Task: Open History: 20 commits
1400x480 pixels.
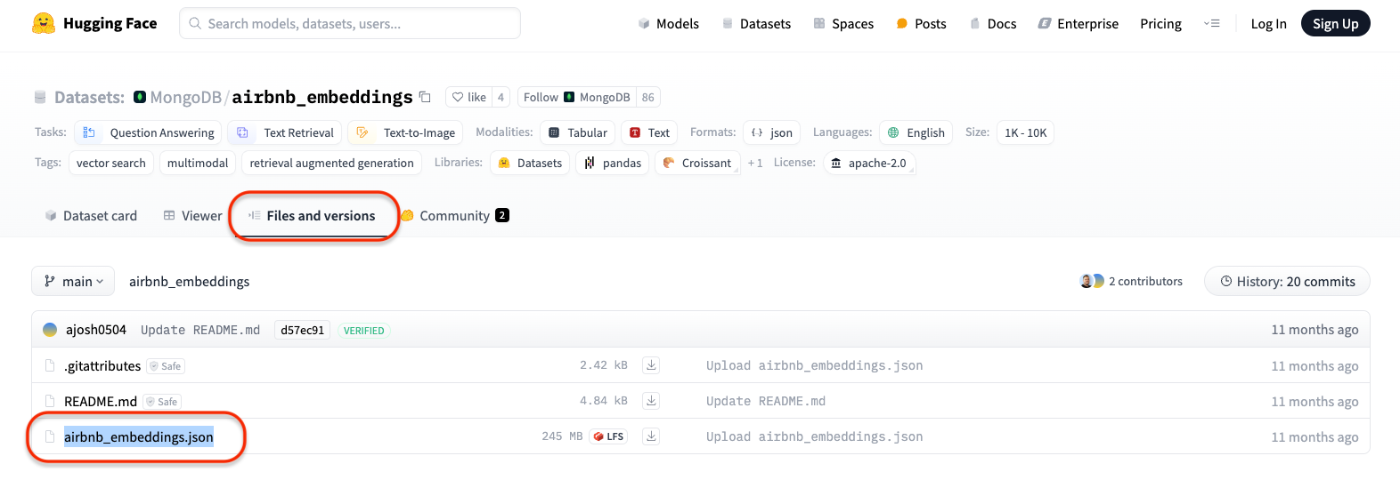Action: pyautogui.click(x=1286, y=282)
